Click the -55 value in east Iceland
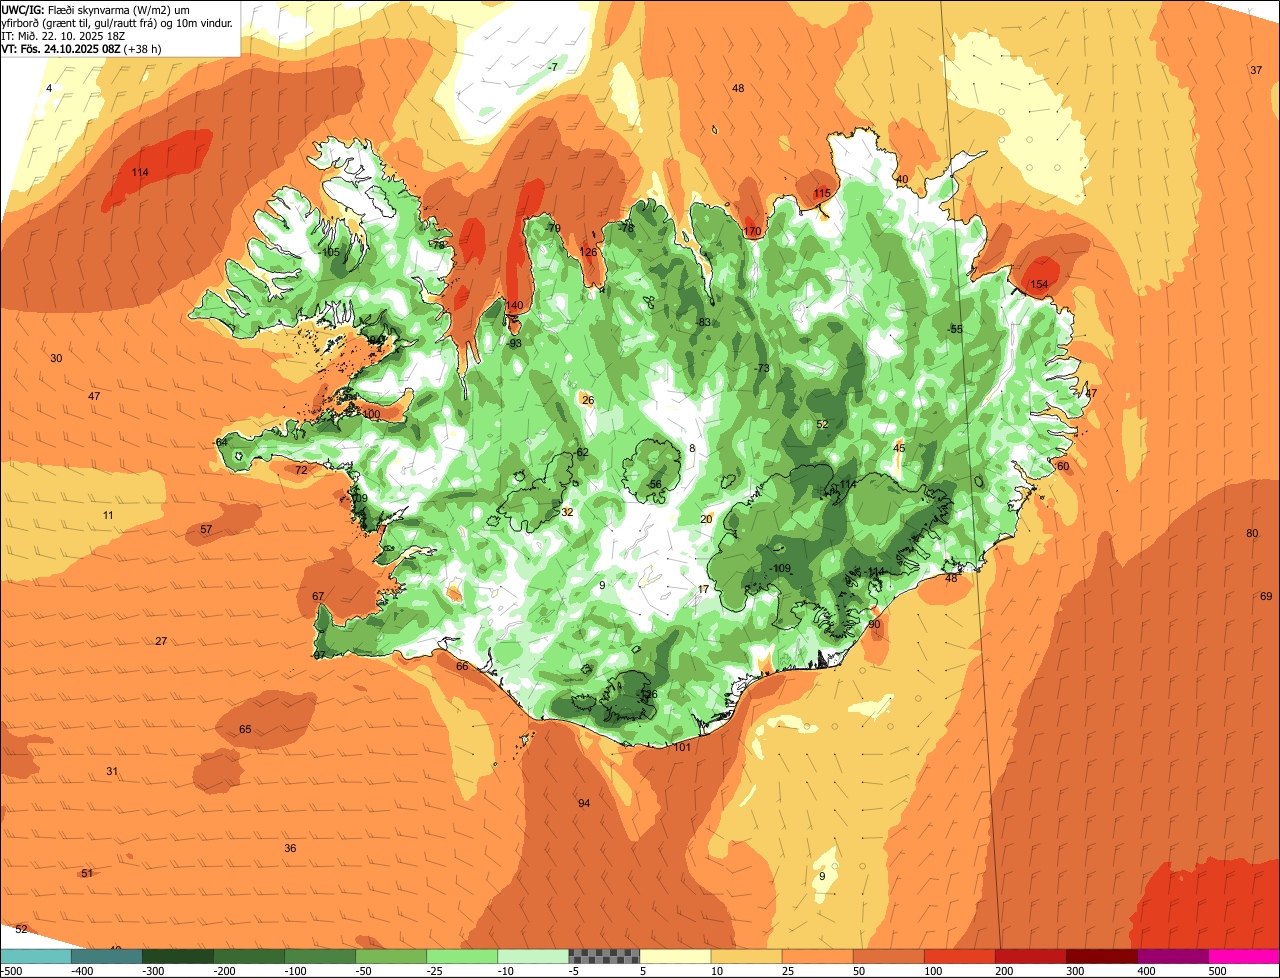Viewport: 1280px width, 978px height. click(955, 329)
